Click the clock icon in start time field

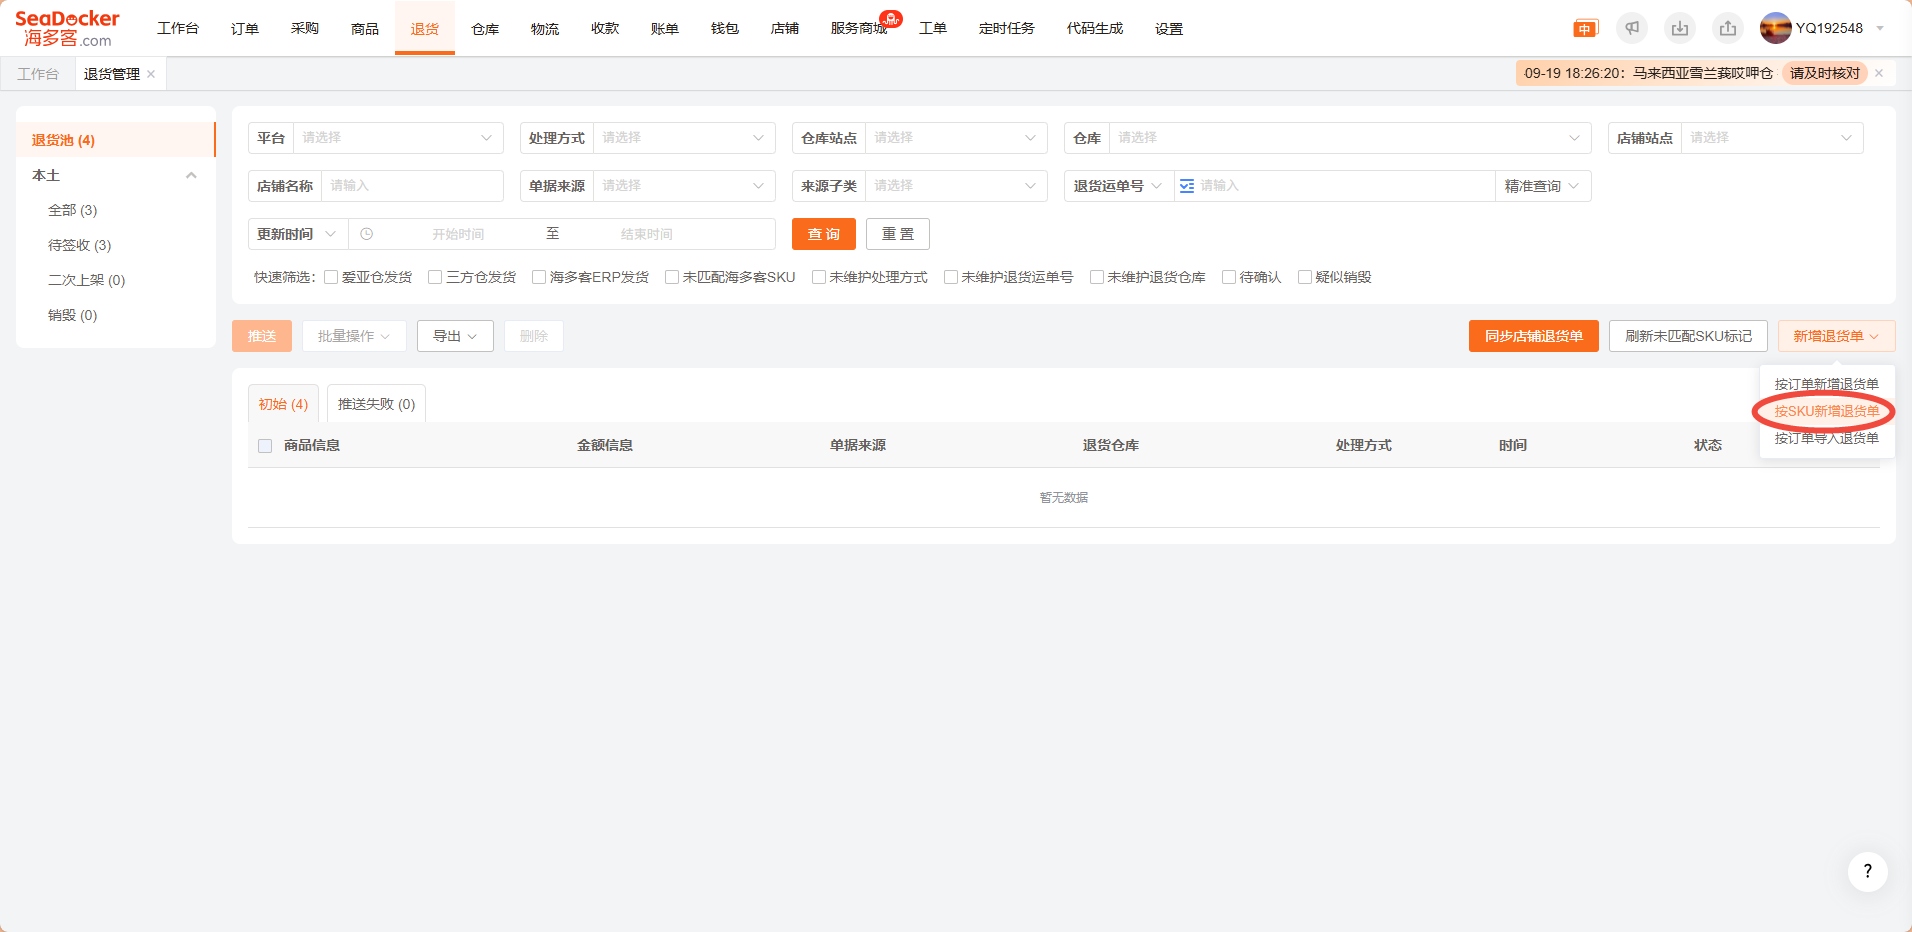(367, 234)
